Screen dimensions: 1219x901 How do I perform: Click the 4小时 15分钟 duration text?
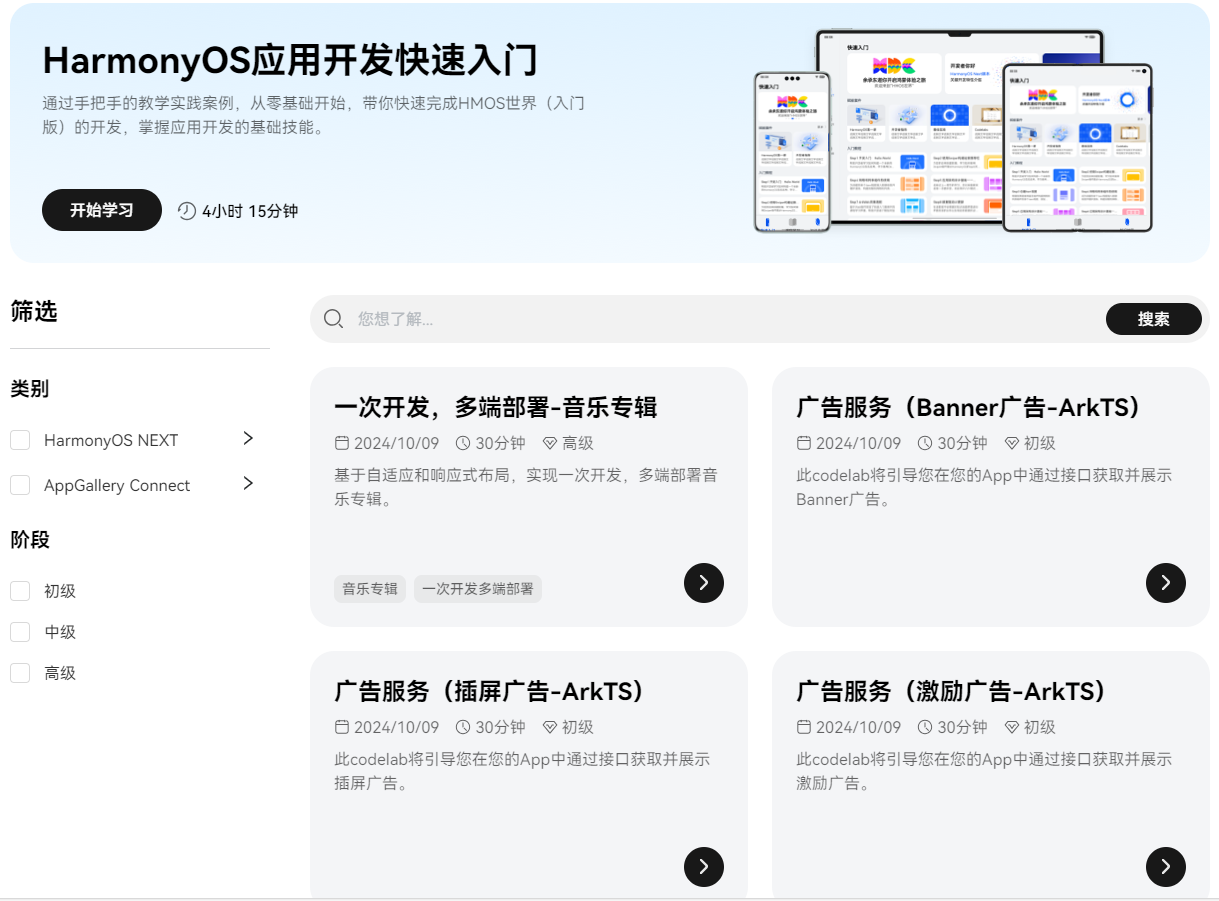pos(250,211)
